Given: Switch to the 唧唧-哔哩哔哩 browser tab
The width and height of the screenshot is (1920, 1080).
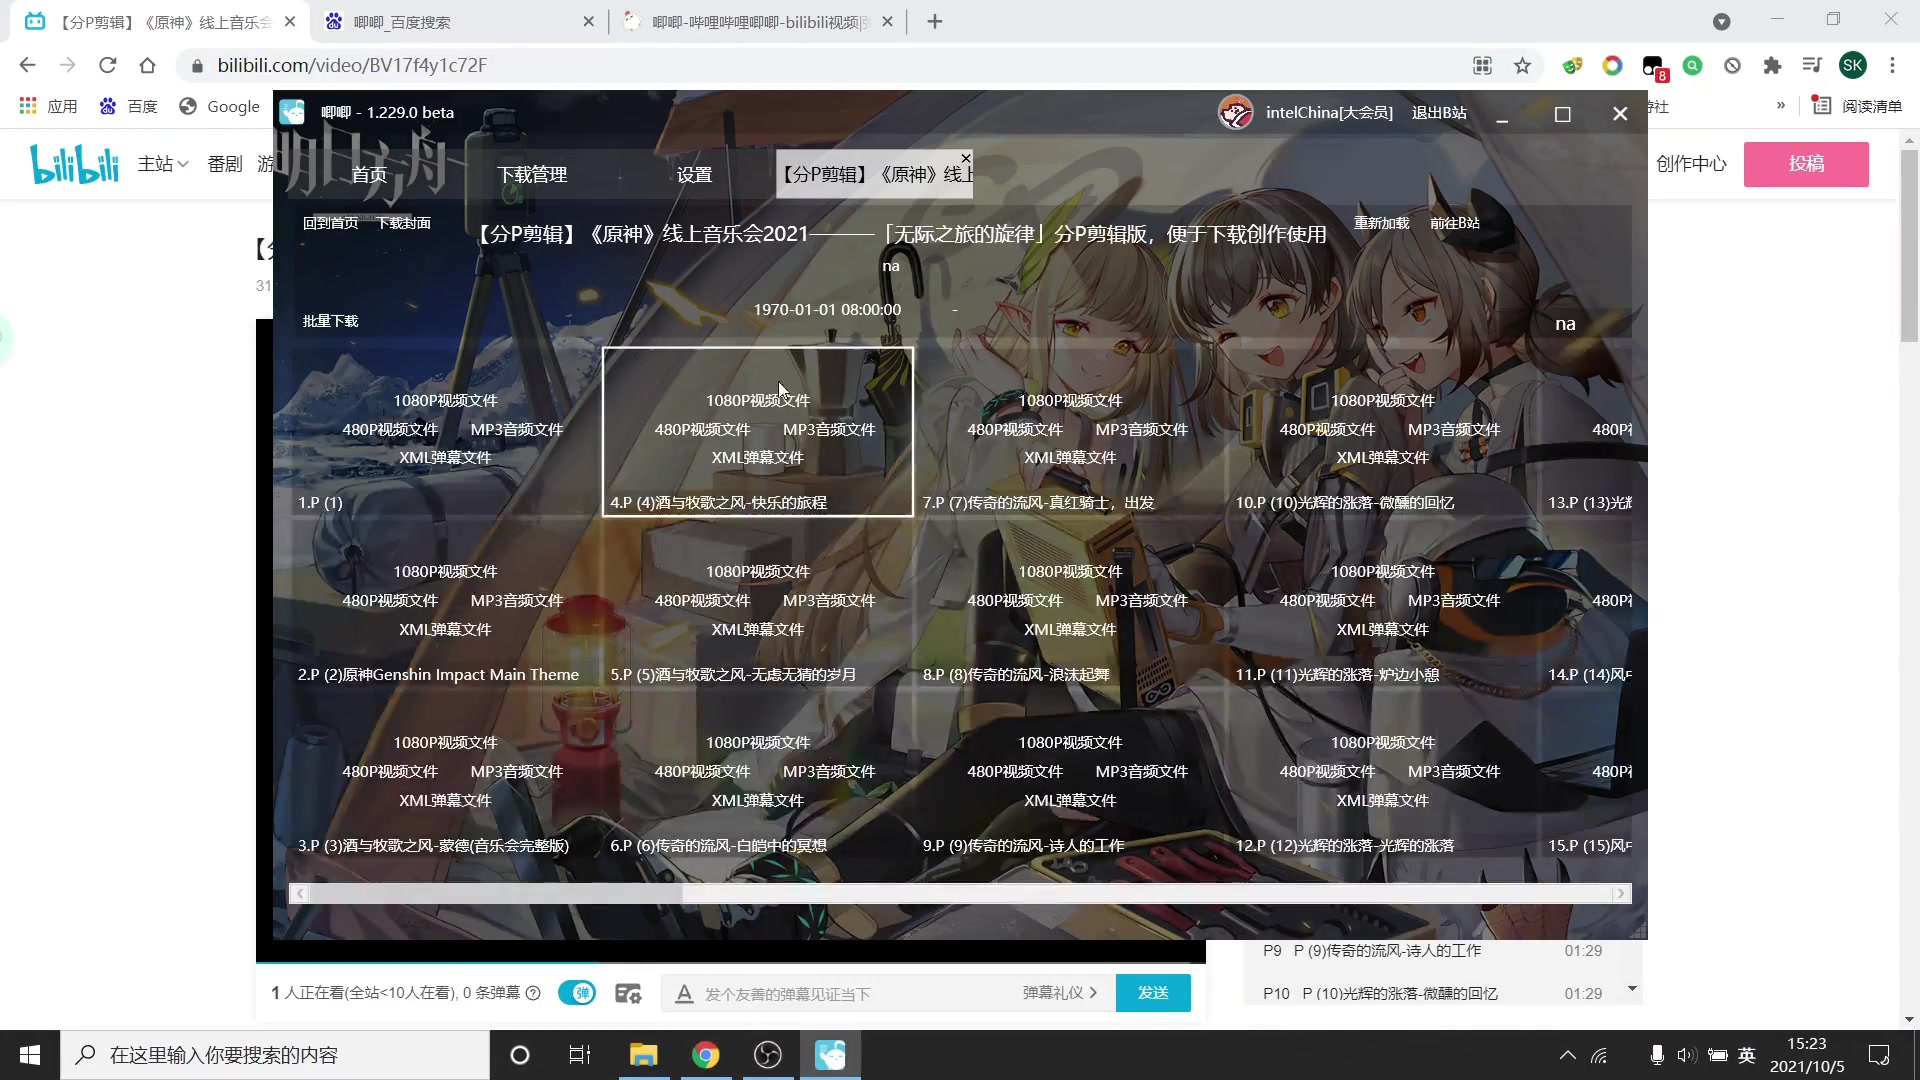Looking at the screenshot, I should 758,22.
